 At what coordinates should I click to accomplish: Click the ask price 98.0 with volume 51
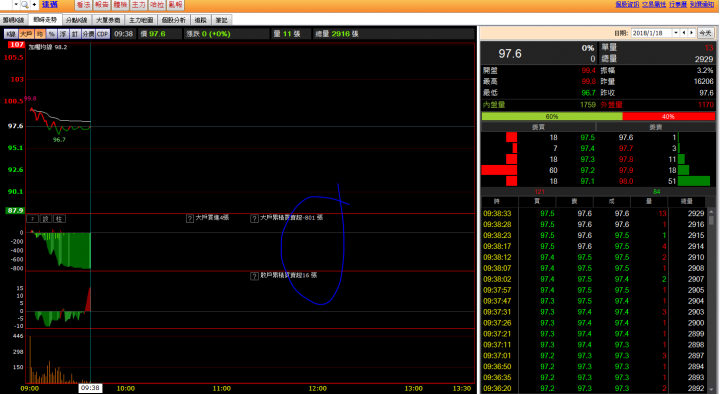(625, 181)
